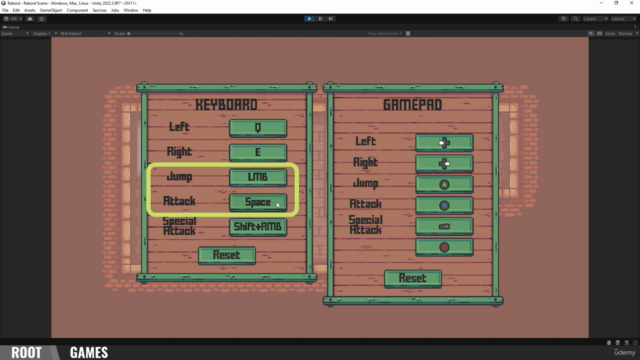Image resolution: width=640 pixels, height=360 pixels.
Task: Open the Game view mode dropdown
Action: [15, 33]
